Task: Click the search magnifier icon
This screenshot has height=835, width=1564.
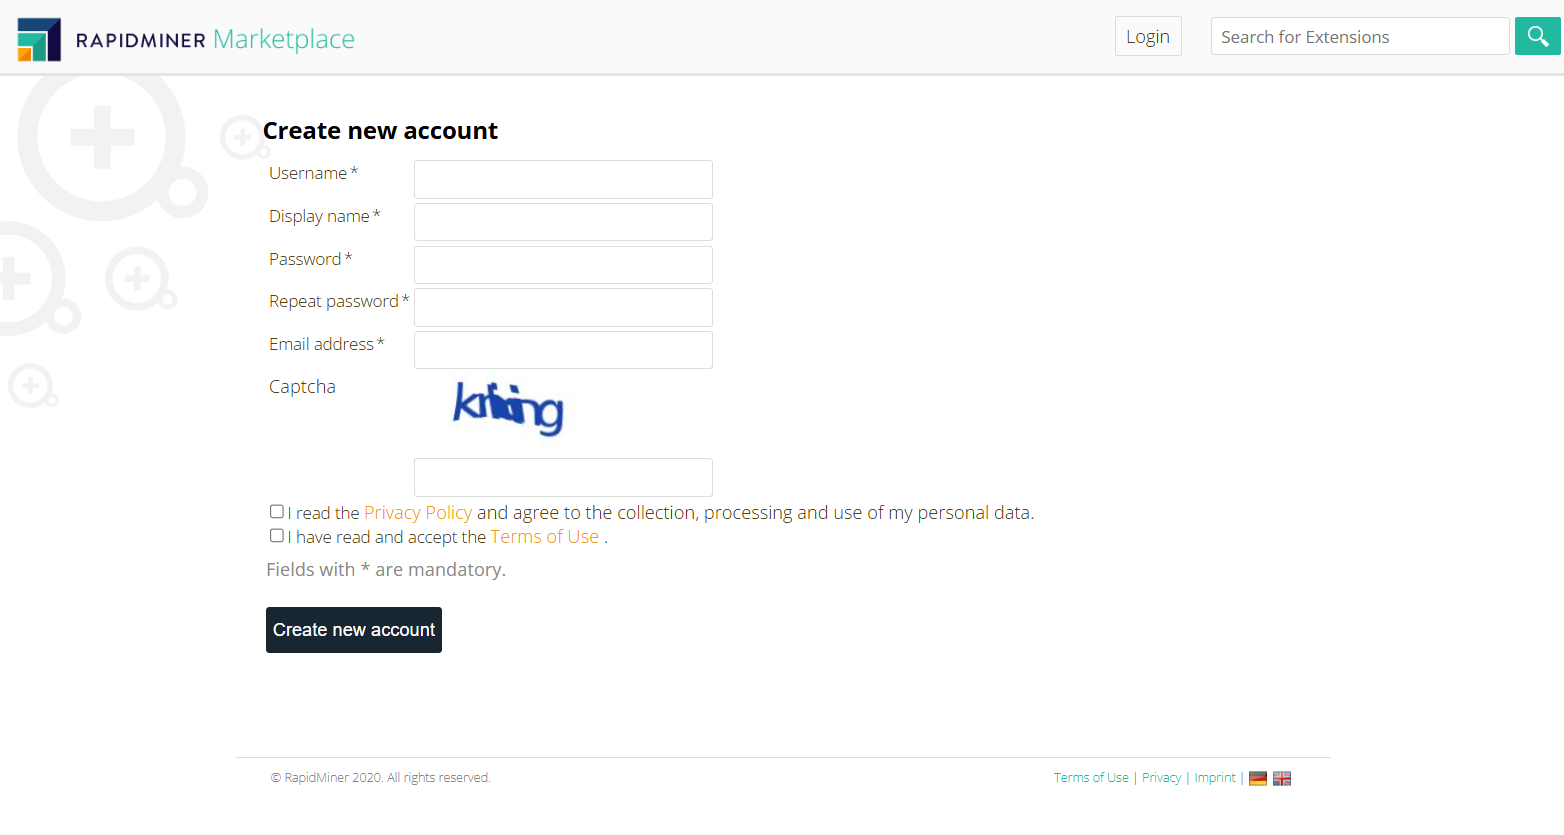Action: point(1537,35)
